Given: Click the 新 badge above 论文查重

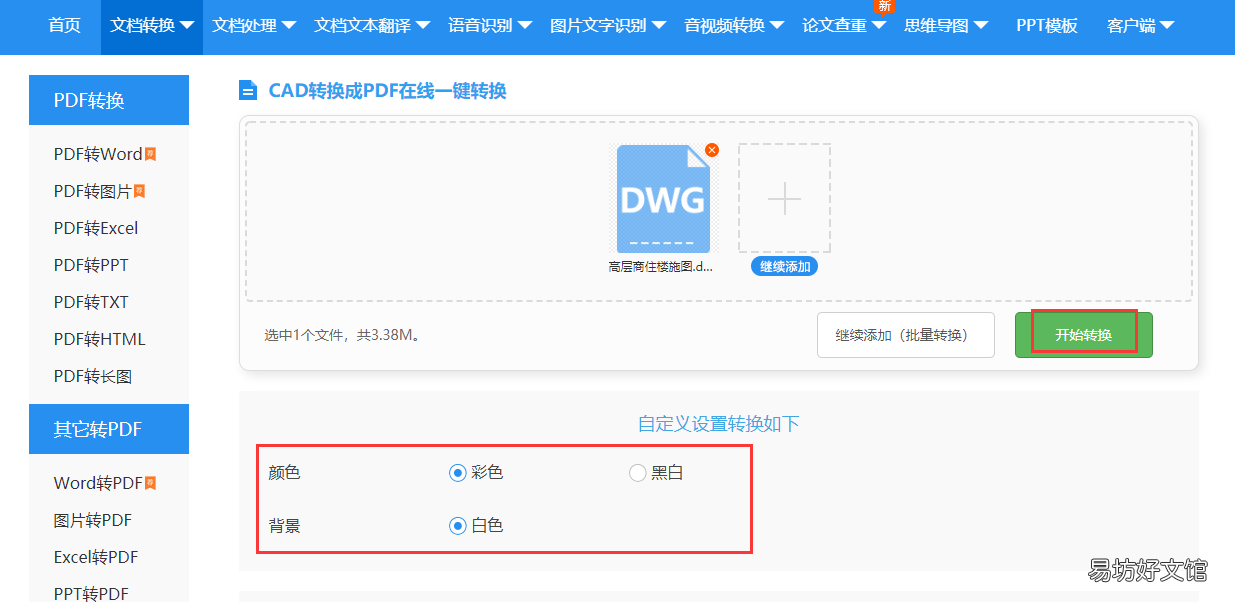Looking at the screenshot, I should [884, 6].
